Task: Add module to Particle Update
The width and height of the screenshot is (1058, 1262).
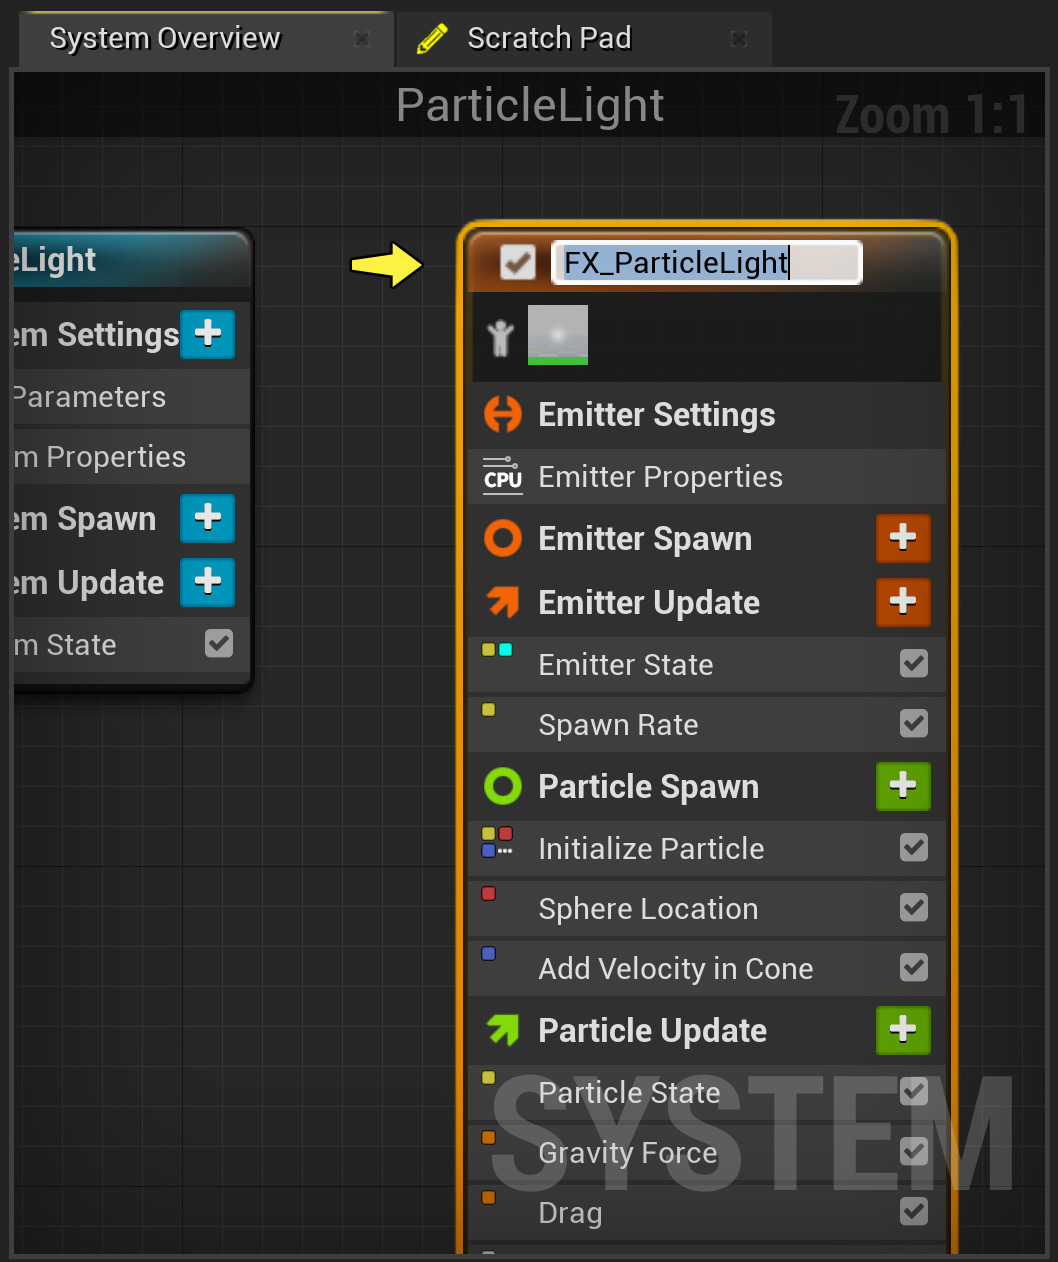Action: 903,1030
